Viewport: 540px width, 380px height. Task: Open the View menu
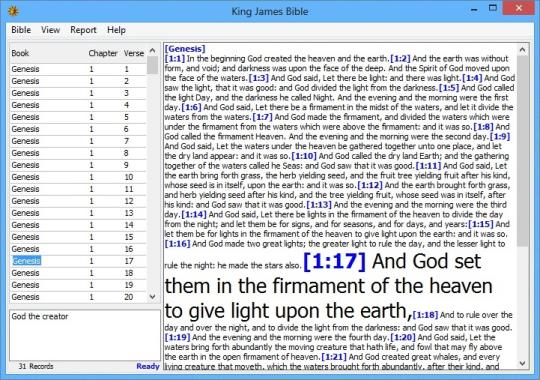pos(50,30)
